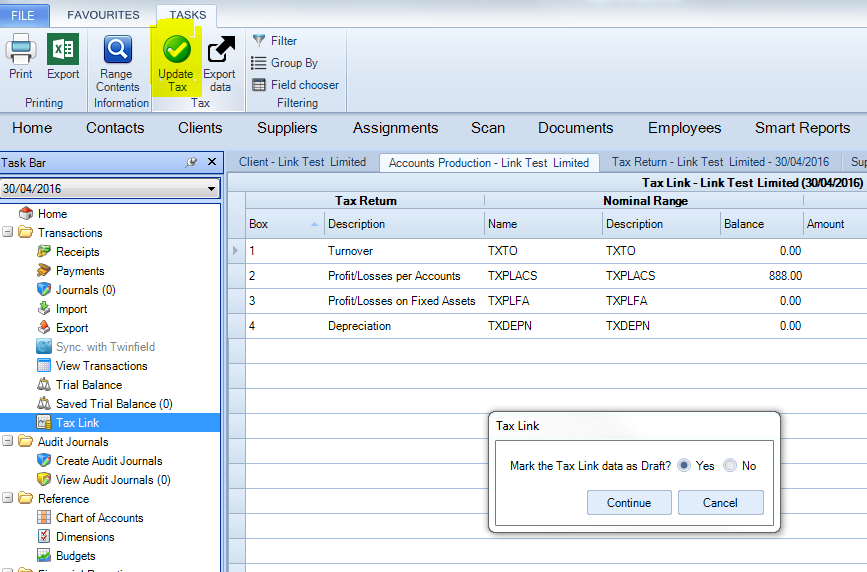Image resolution: width=867 pixels, height=572 pixels.
Task: Click the Excel Export icon
Action: pos(63,50)
